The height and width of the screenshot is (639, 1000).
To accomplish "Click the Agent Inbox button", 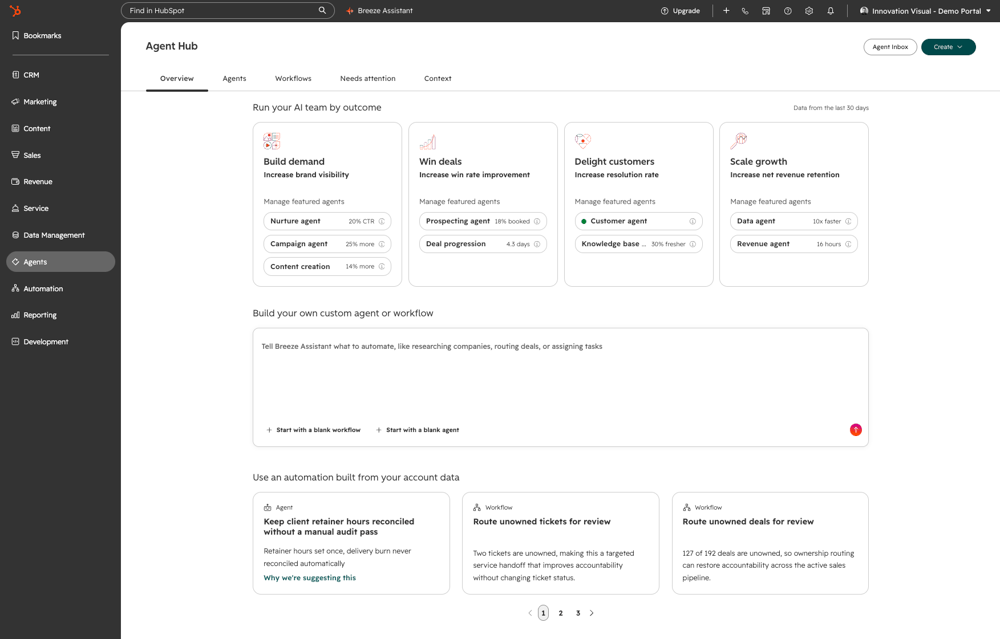I will [890, 47].
